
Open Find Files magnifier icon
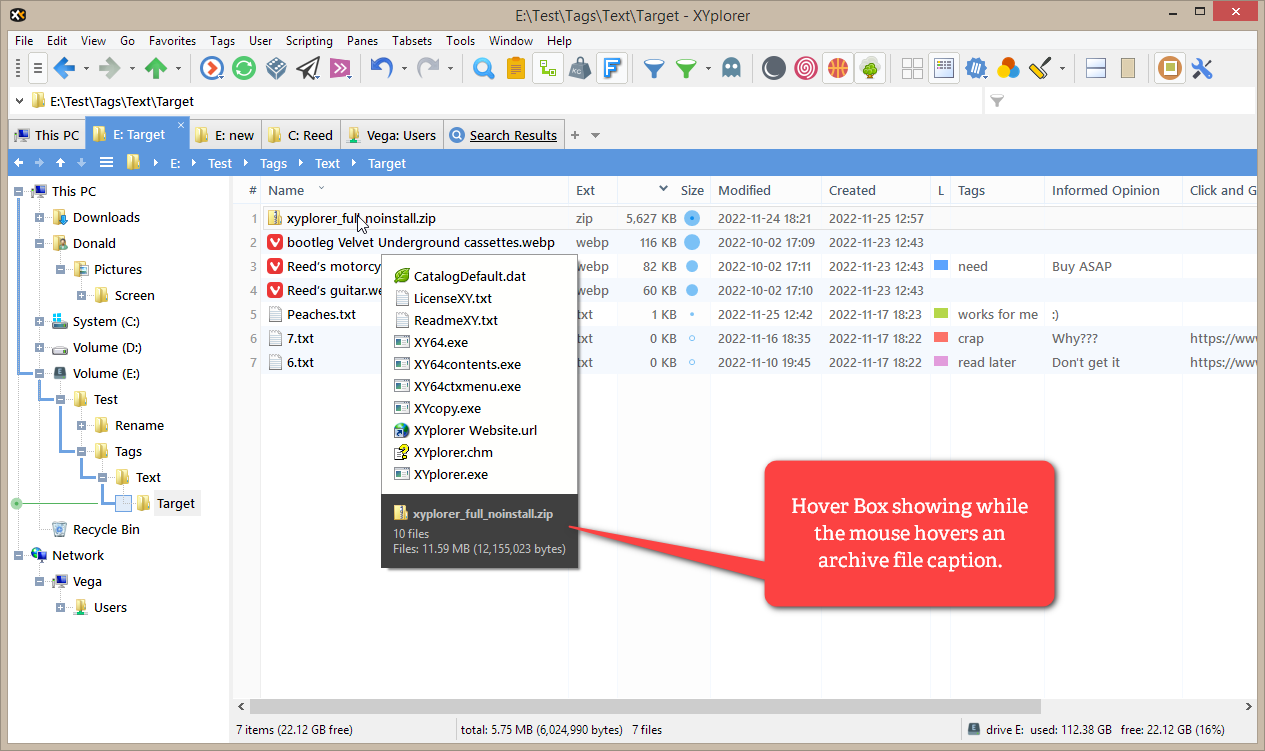[483, 68]
